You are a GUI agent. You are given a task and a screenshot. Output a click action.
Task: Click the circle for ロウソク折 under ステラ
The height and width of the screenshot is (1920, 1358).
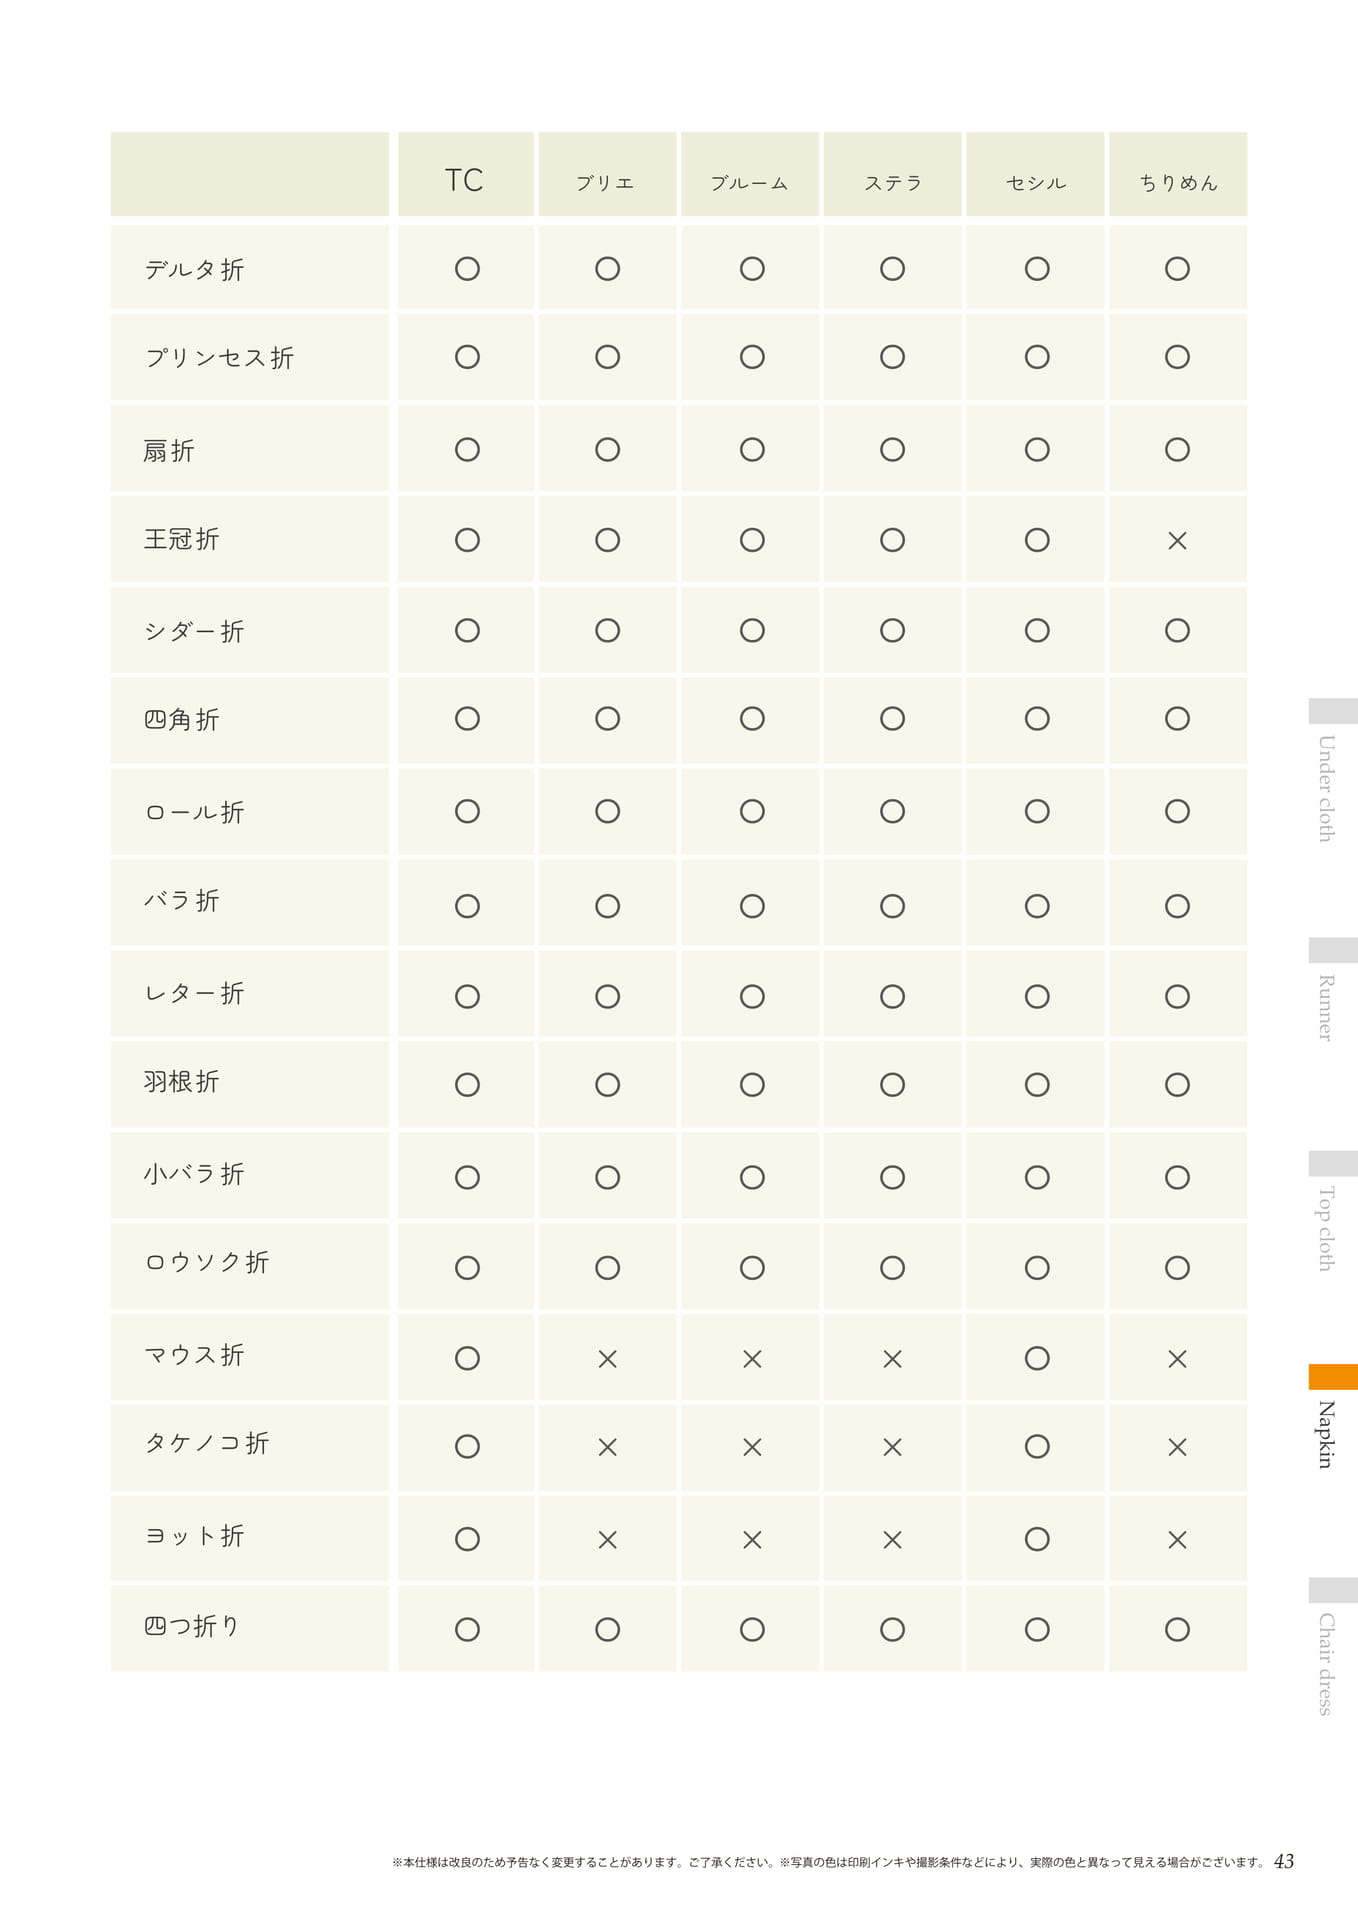point(892,1268)
